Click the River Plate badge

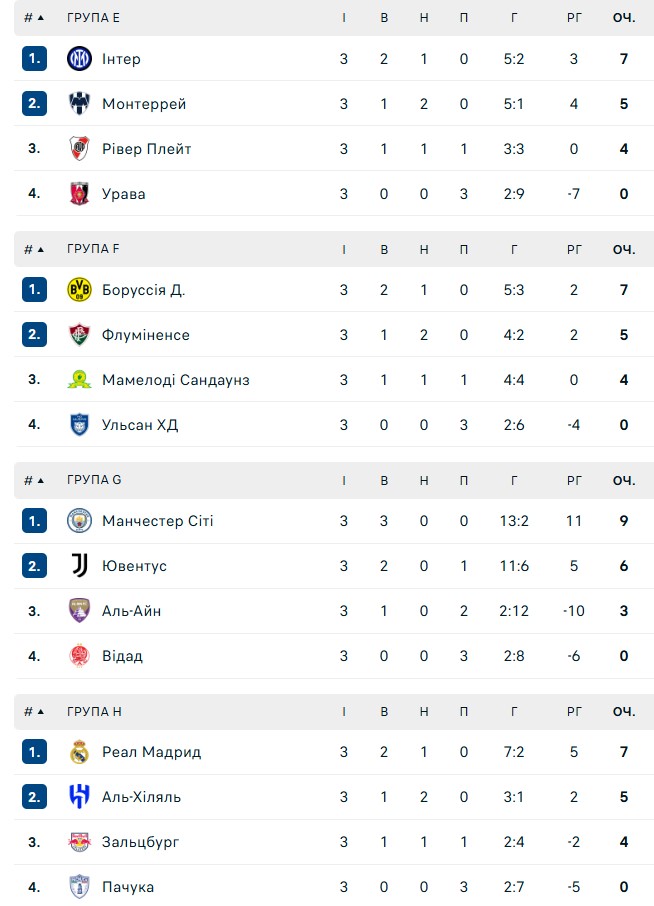tap(79, 149)
